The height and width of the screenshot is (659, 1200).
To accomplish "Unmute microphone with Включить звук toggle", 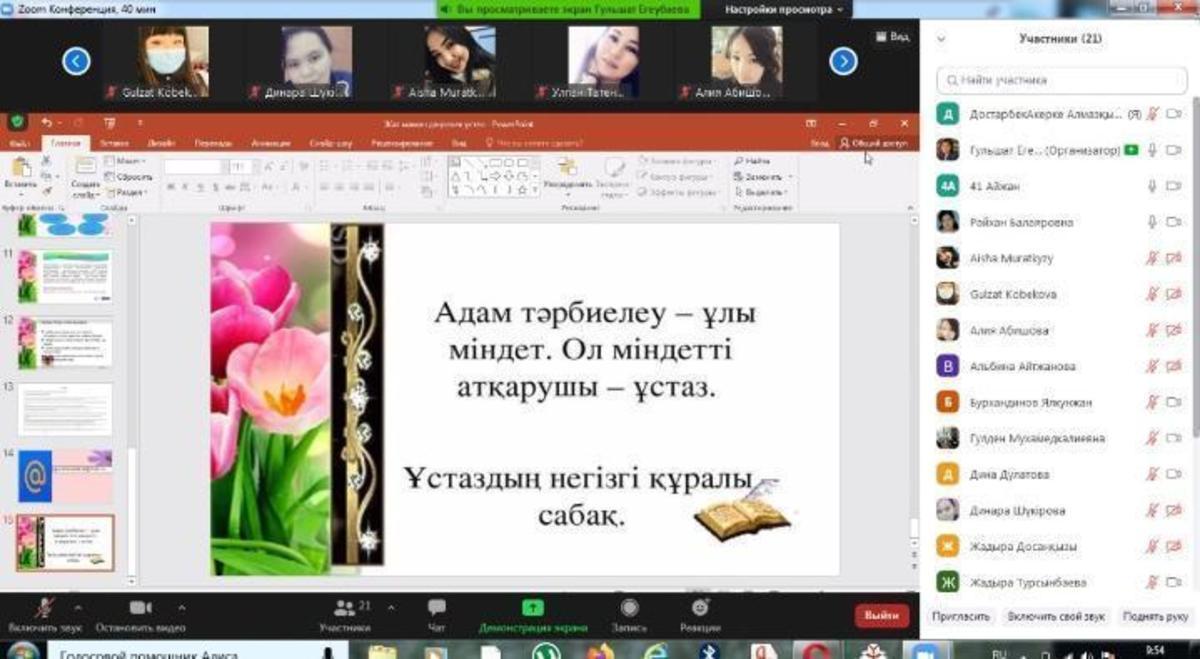I will 44,609.
